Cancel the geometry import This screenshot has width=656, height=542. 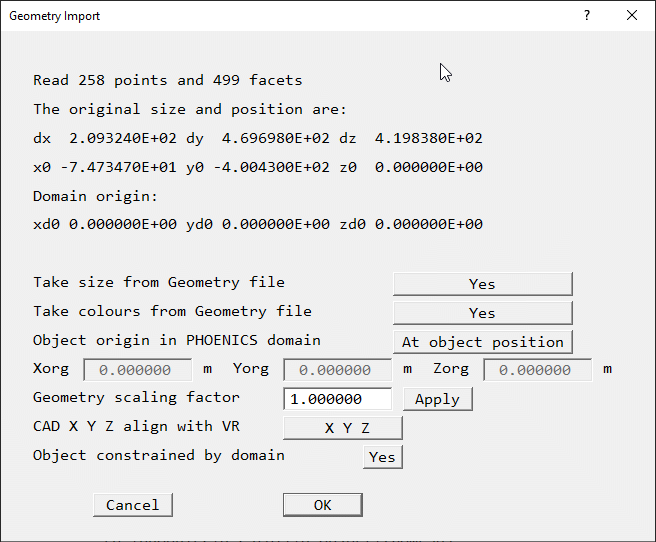(x=132, y=505)
